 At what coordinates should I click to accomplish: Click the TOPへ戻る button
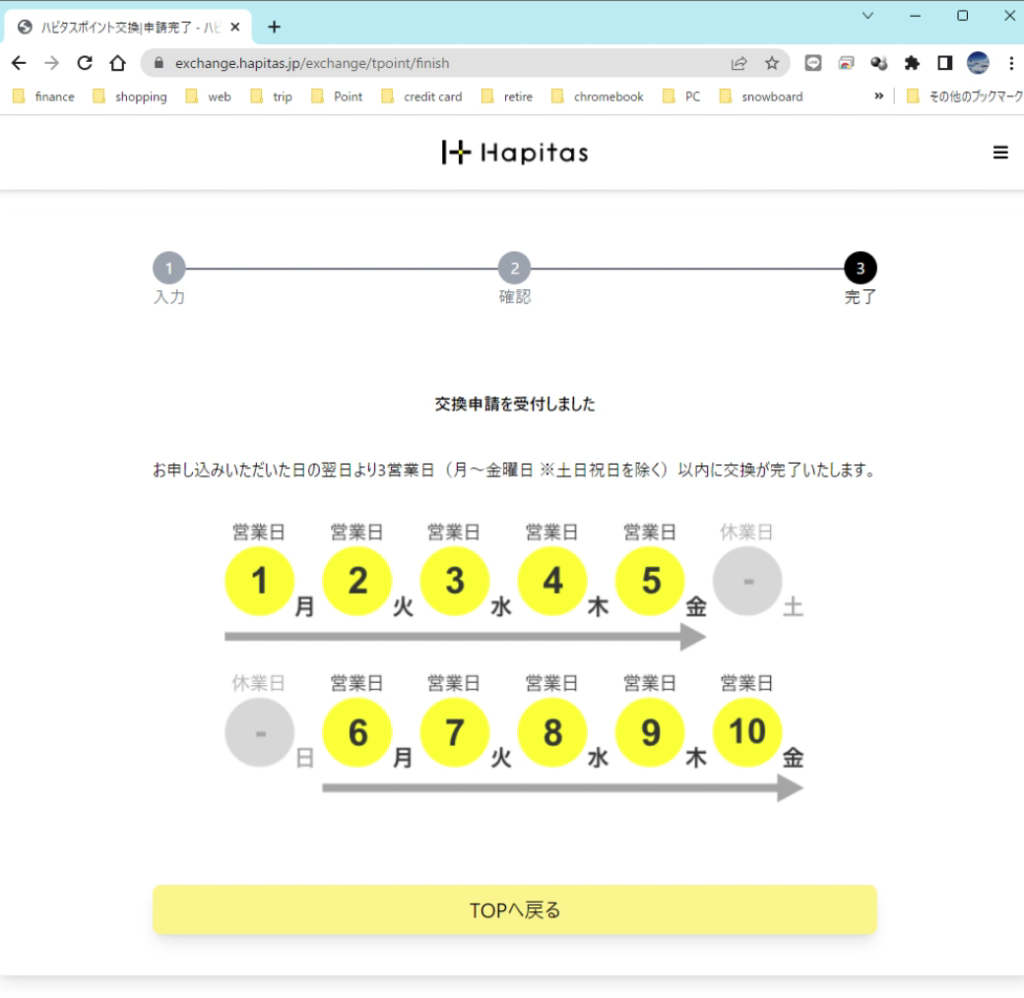(514, 910)
